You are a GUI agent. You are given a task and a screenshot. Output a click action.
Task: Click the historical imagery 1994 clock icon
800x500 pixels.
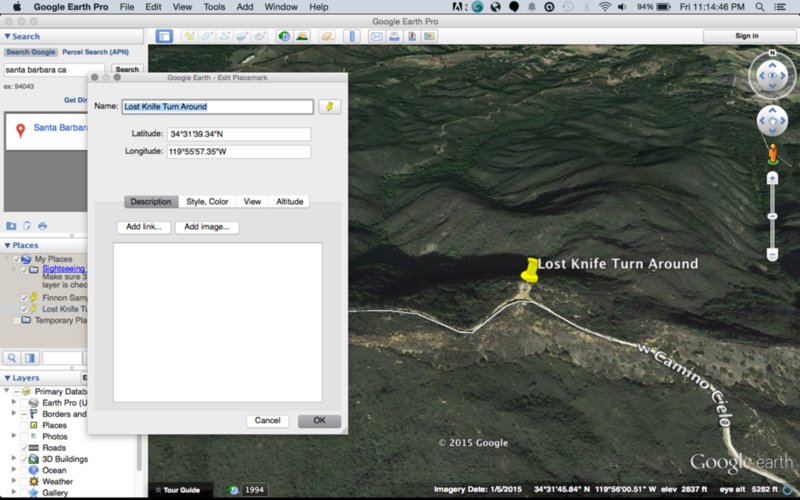pos(234,490)
